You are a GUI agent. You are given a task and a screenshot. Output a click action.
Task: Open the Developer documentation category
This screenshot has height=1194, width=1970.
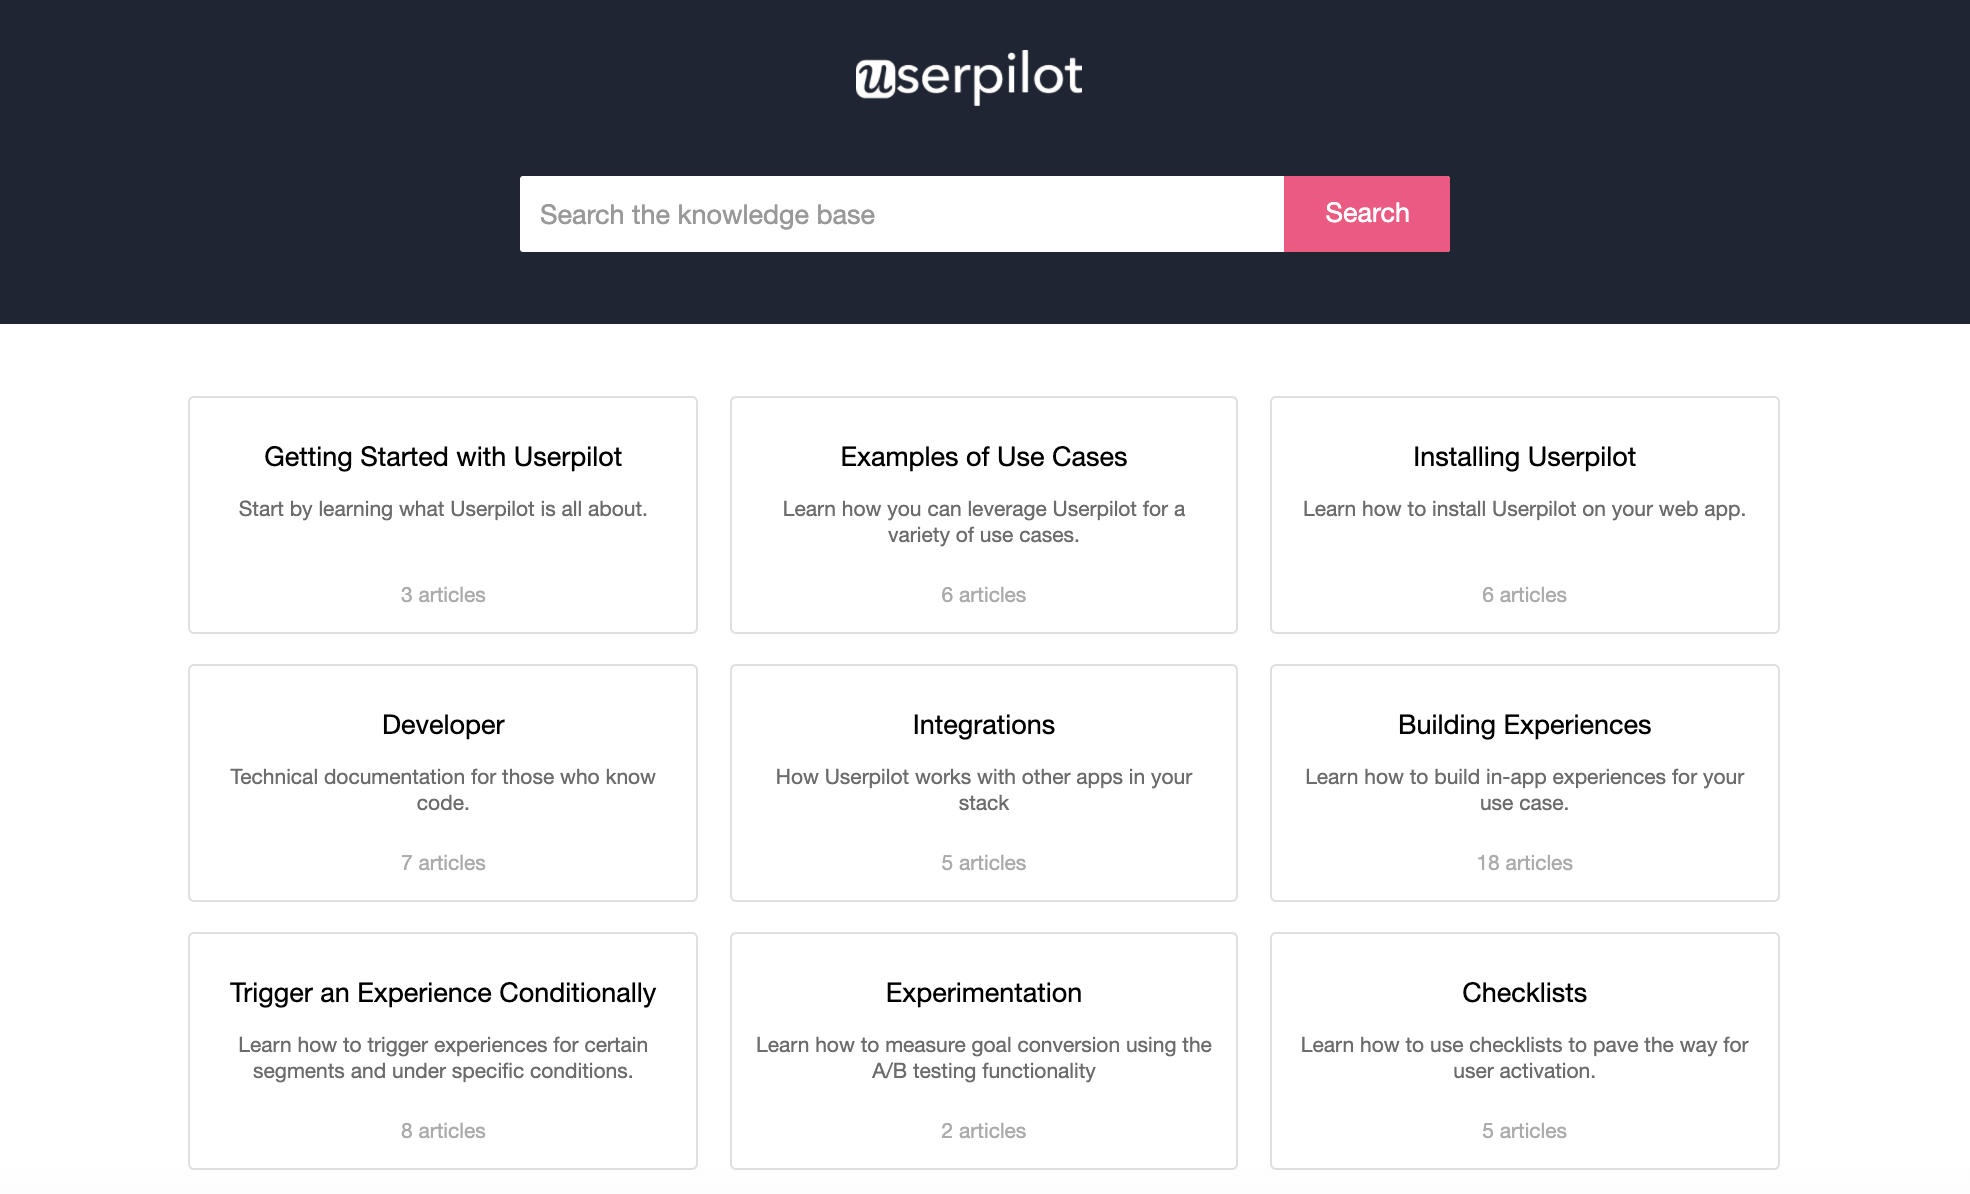click(x=442, y=725)
